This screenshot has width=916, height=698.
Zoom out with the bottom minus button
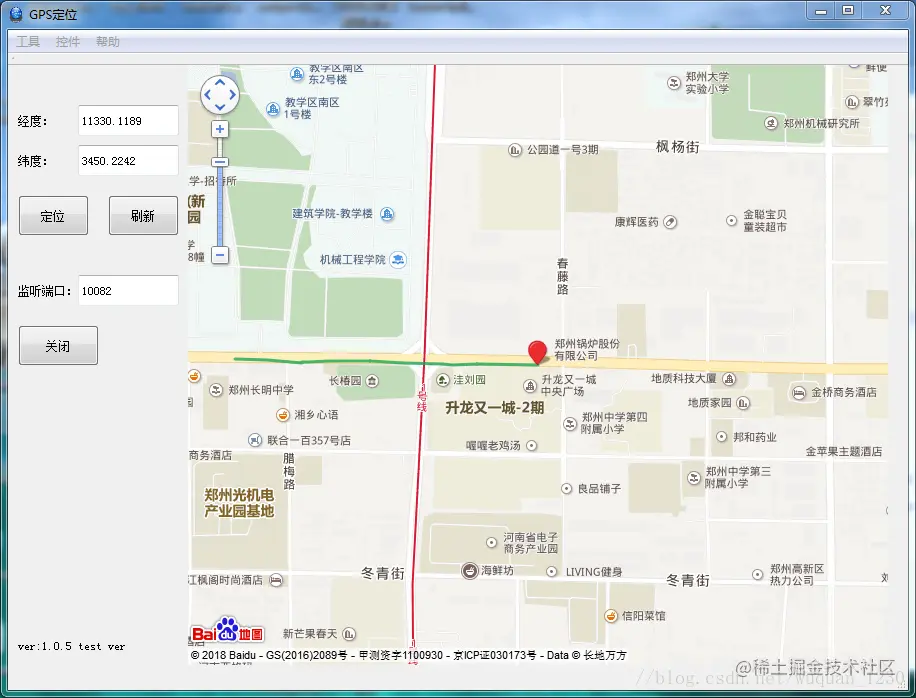220,255
